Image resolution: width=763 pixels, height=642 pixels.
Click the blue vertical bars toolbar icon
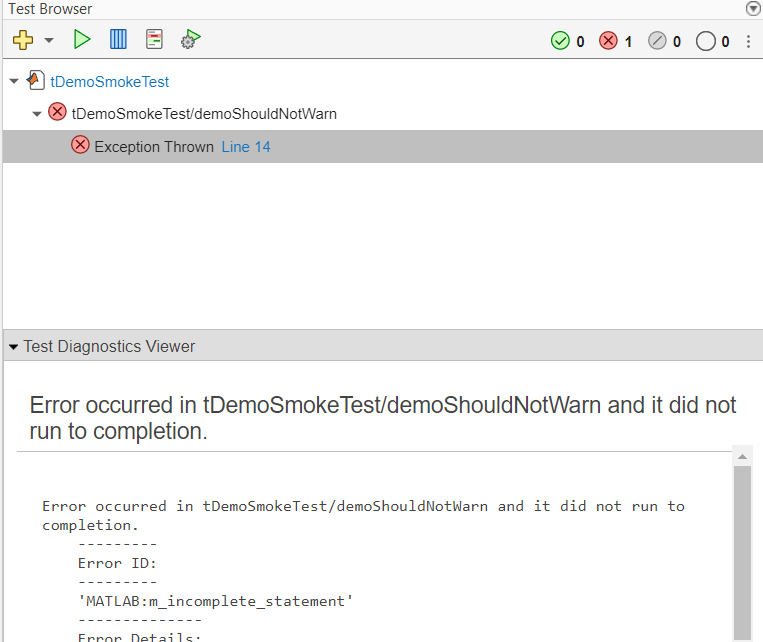pyautogui.click(x=118, y=40)
